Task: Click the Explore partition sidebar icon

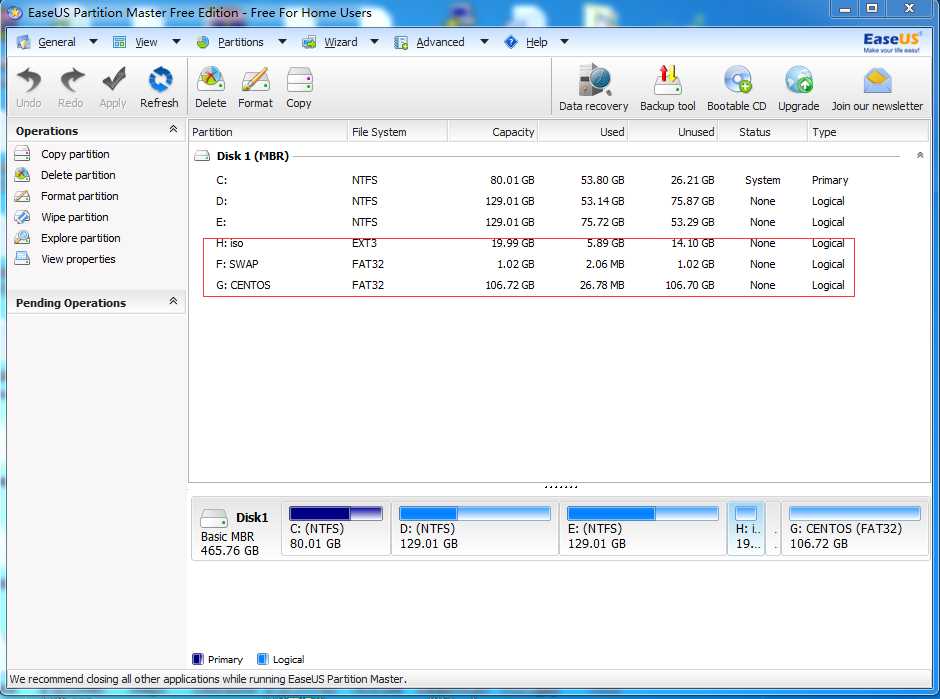Action: point(22,237)
